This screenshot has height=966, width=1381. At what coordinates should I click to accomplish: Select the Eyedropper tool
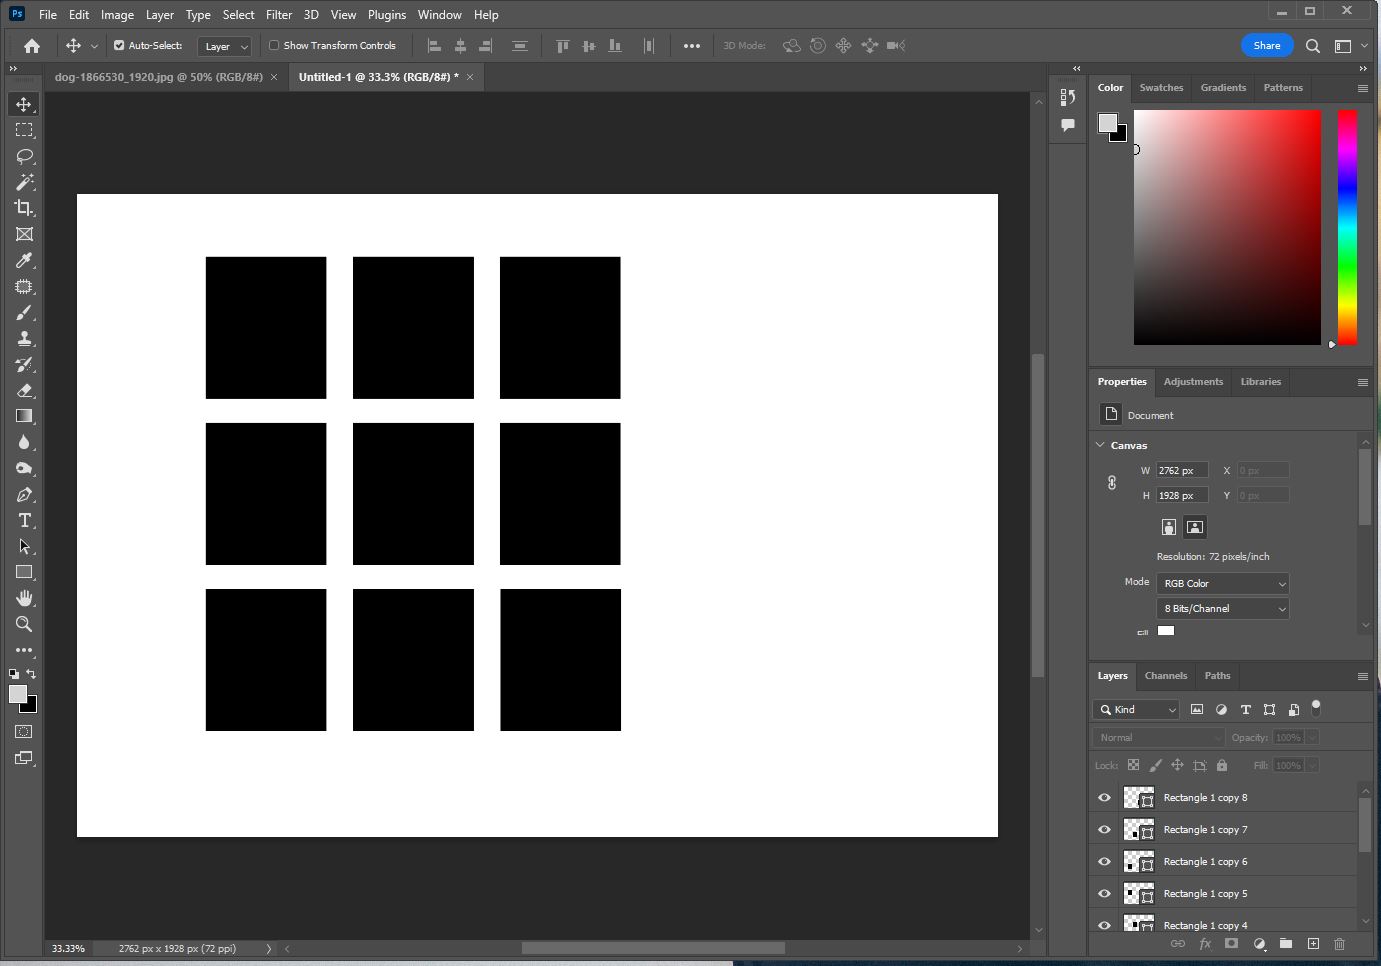(x=24, y=260)
